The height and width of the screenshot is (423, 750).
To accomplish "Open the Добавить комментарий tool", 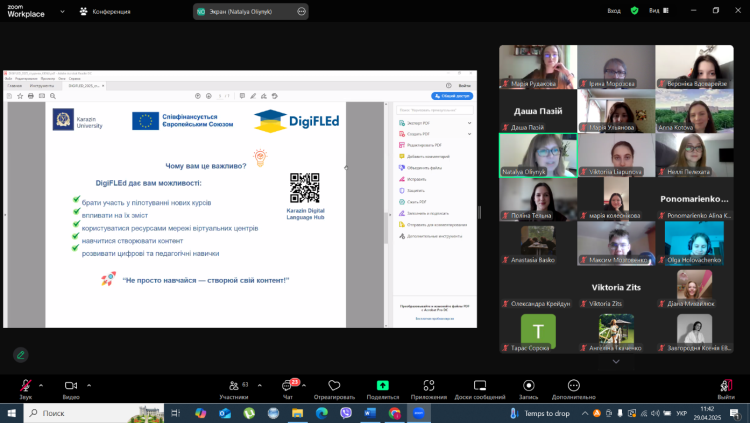I will 424,156.
